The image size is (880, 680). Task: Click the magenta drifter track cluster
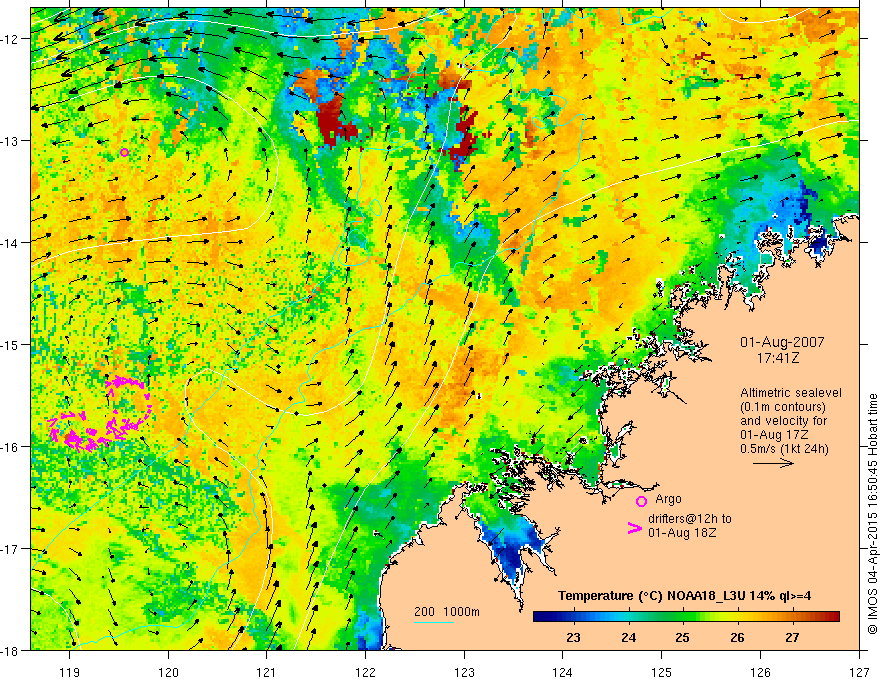[x=101, y=414]
